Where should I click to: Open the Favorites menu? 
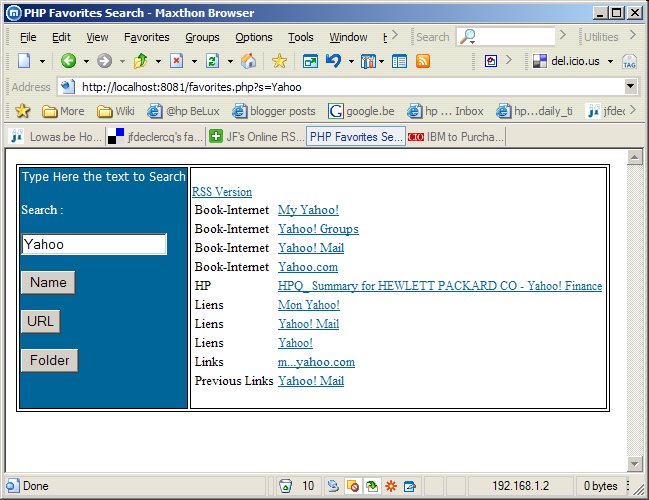[146, 37]
